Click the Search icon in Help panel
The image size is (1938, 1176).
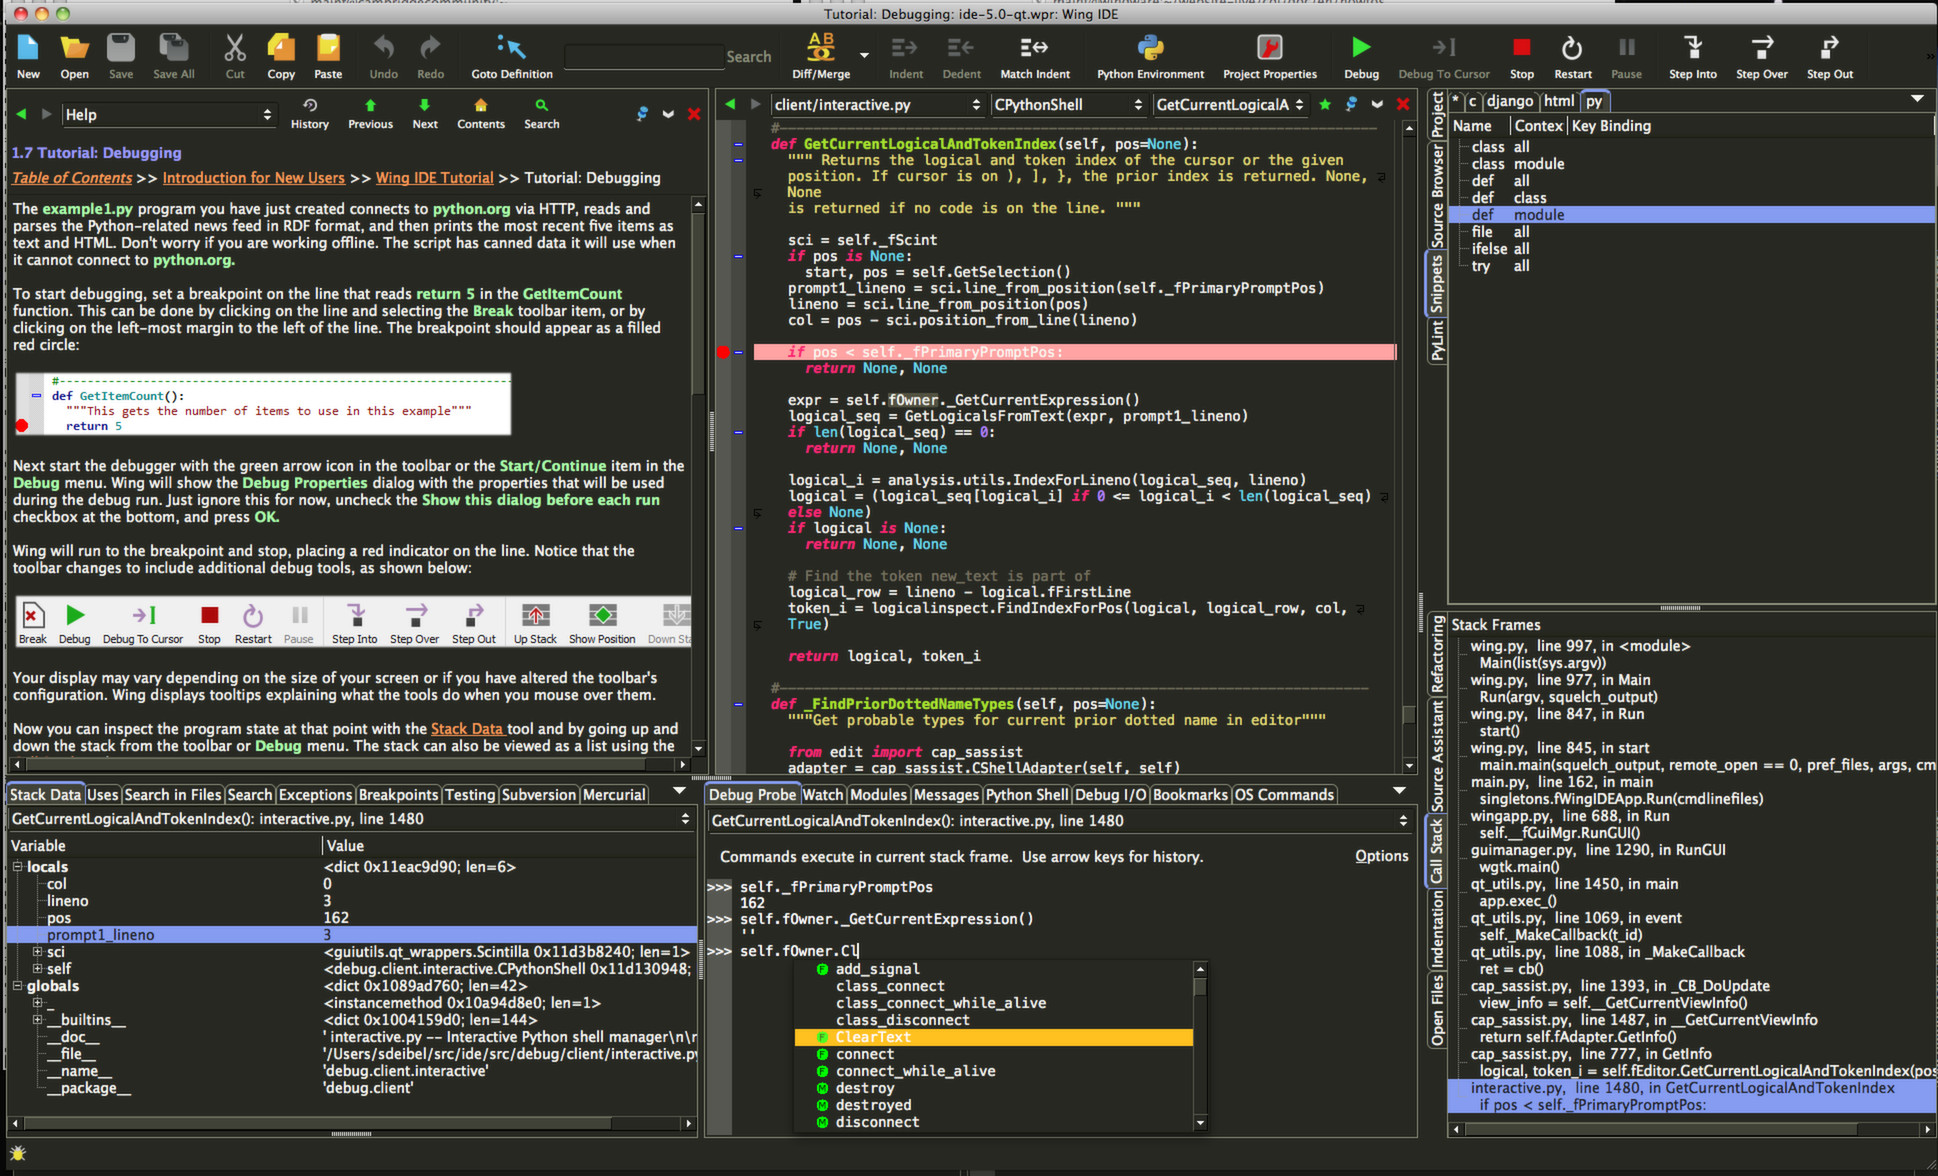(540, 108)
